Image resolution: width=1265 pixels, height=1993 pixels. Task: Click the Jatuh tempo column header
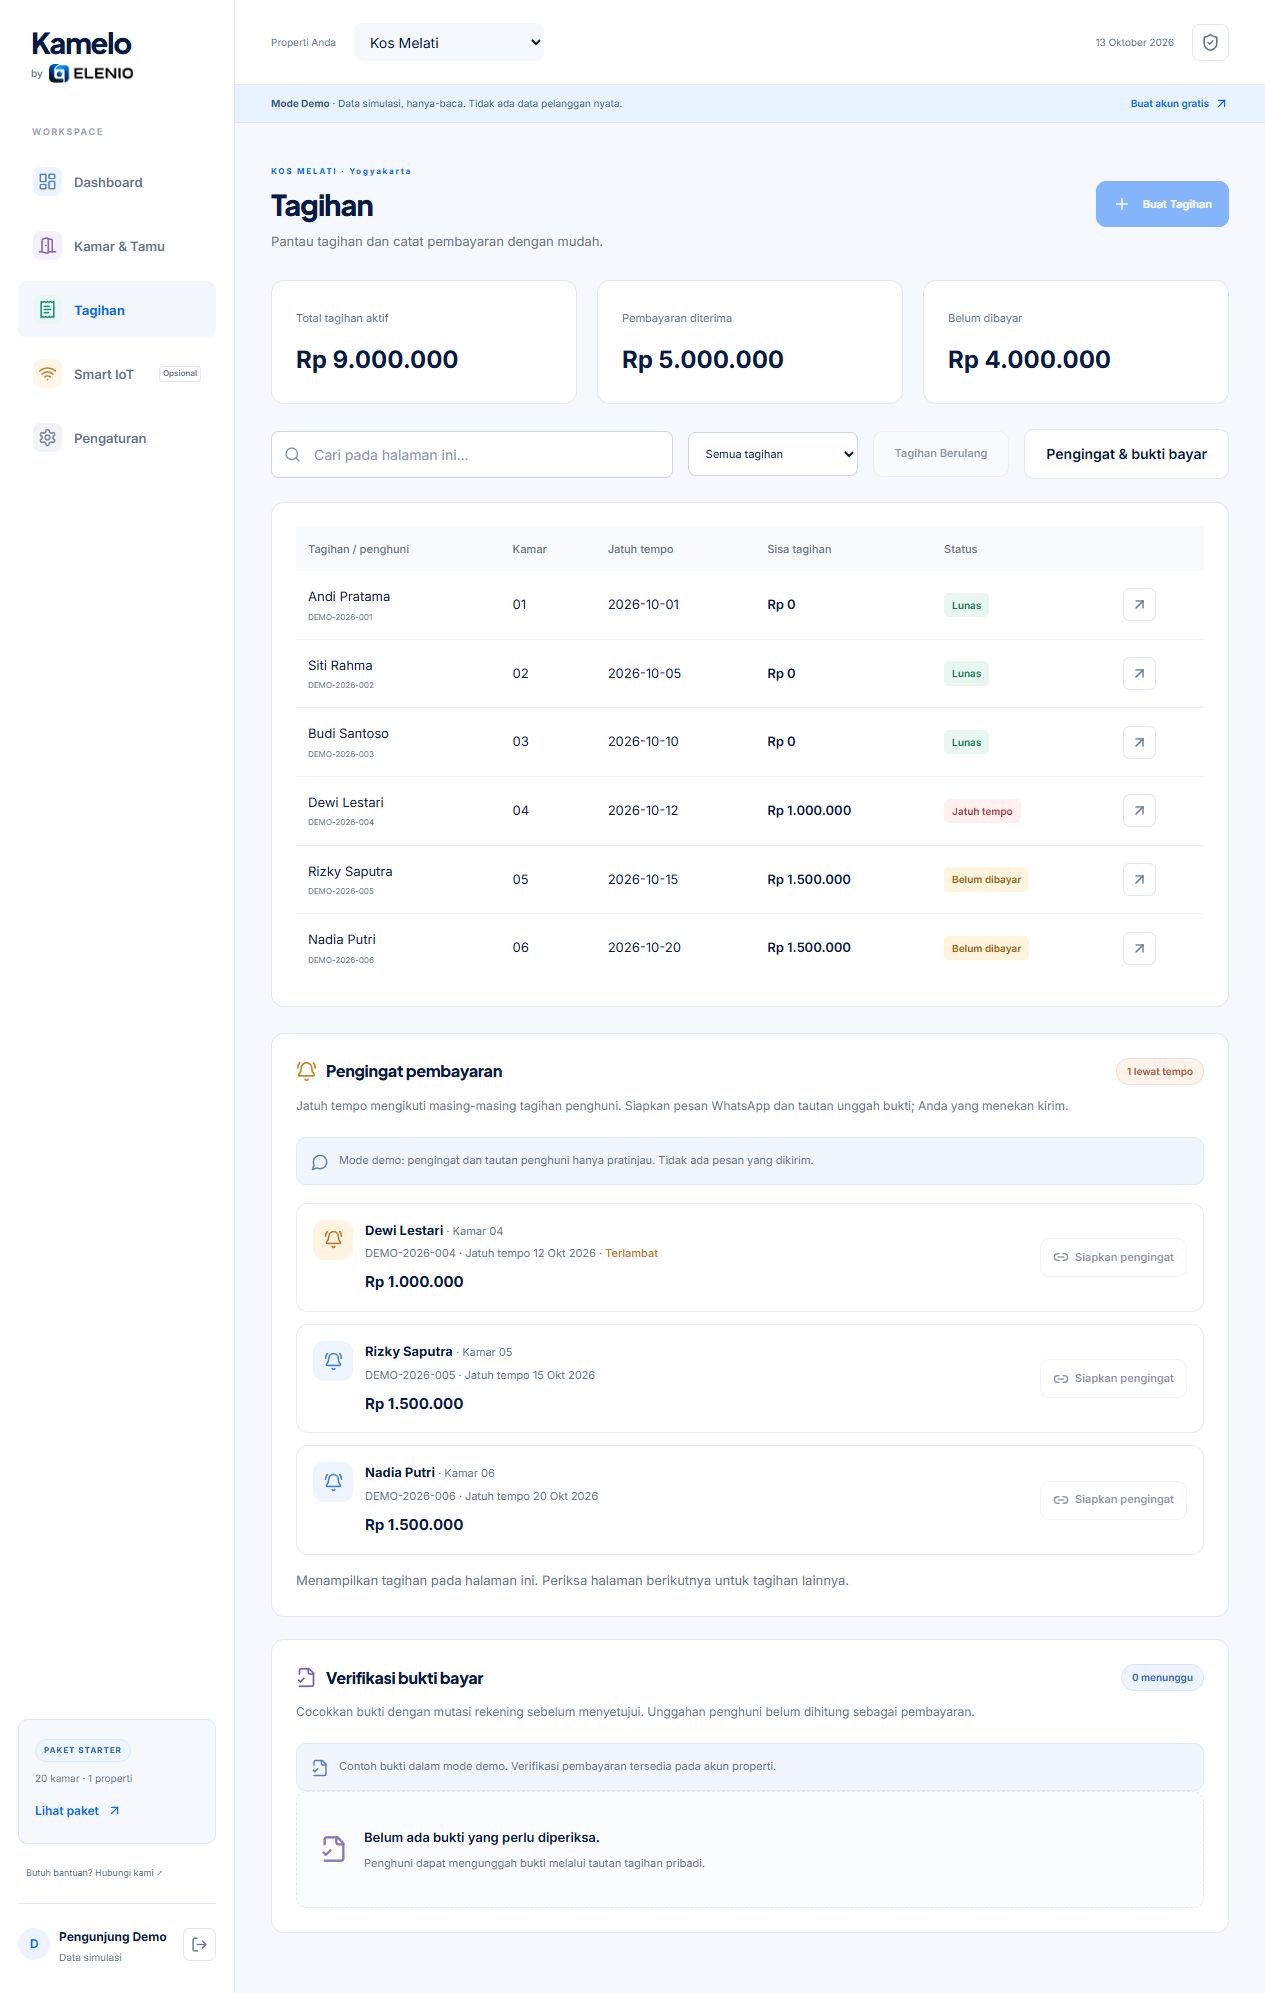point(641,549)
